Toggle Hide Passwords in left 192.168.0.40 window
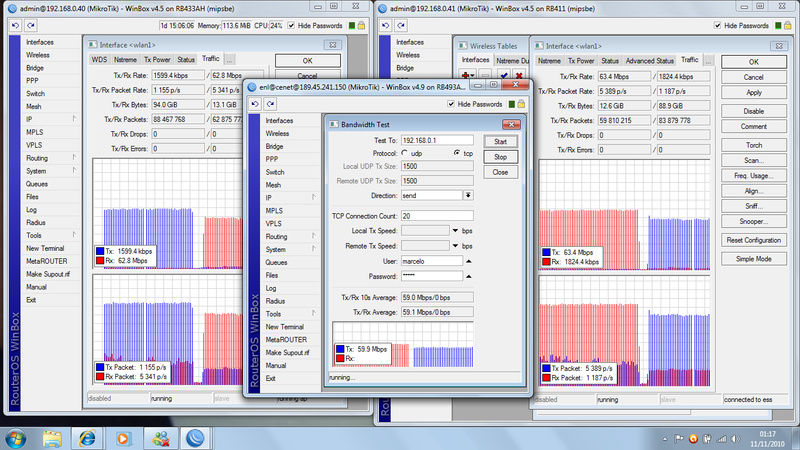The width and height of the screenshot is (800, 450). click(x=291, y=26)
